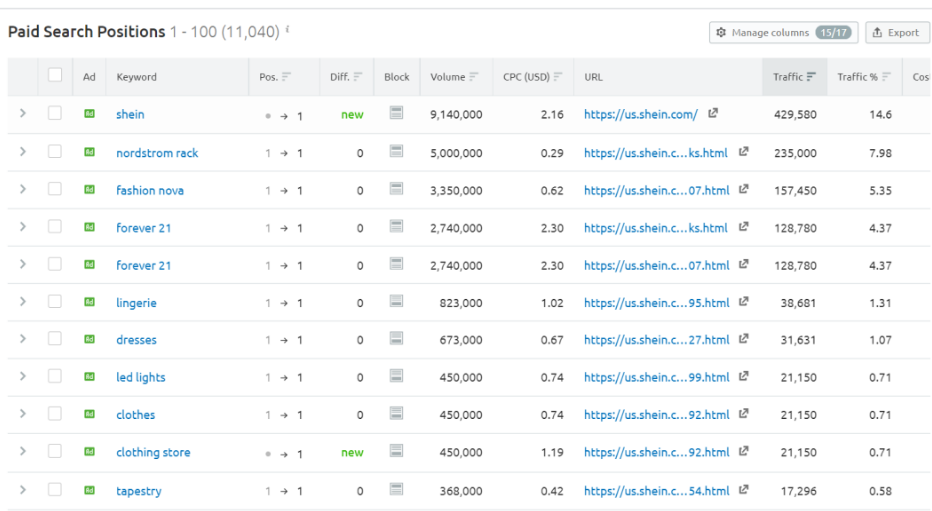
Task: Click the SERP block icon in the shein row
Action: tap(397, 114)
